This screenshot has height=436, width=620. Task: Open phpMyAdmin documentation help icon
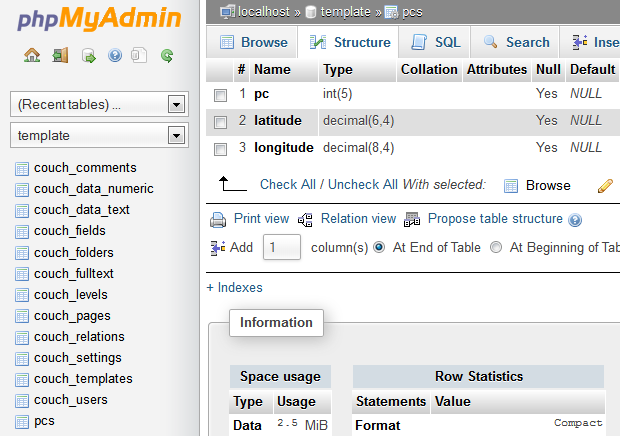click(x=115, y=55)
